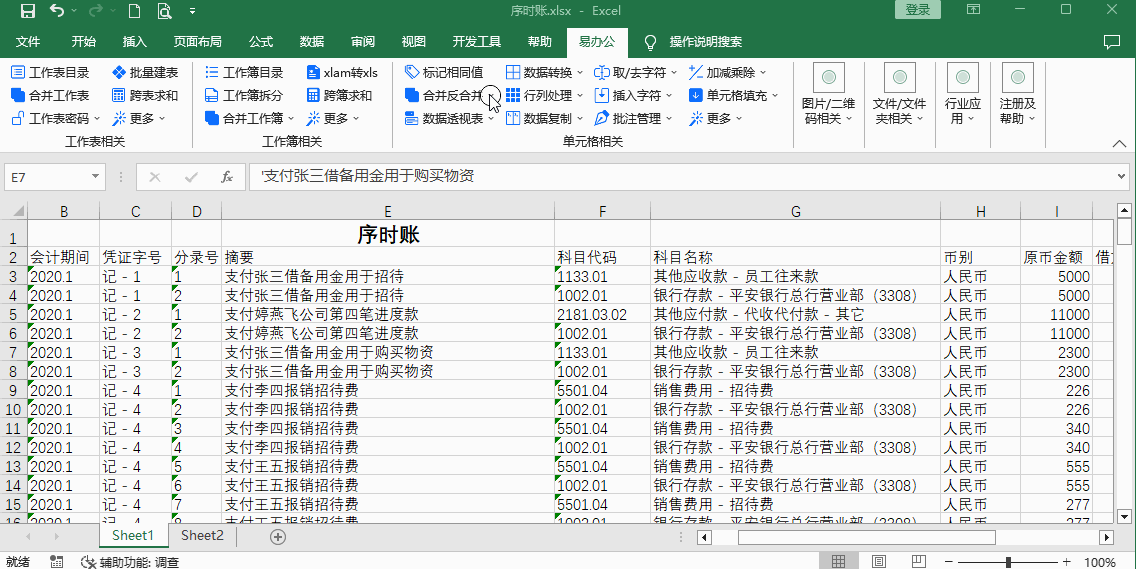
Task: Click 跨簿求和 tool
Action: click(x=339, y=96)
